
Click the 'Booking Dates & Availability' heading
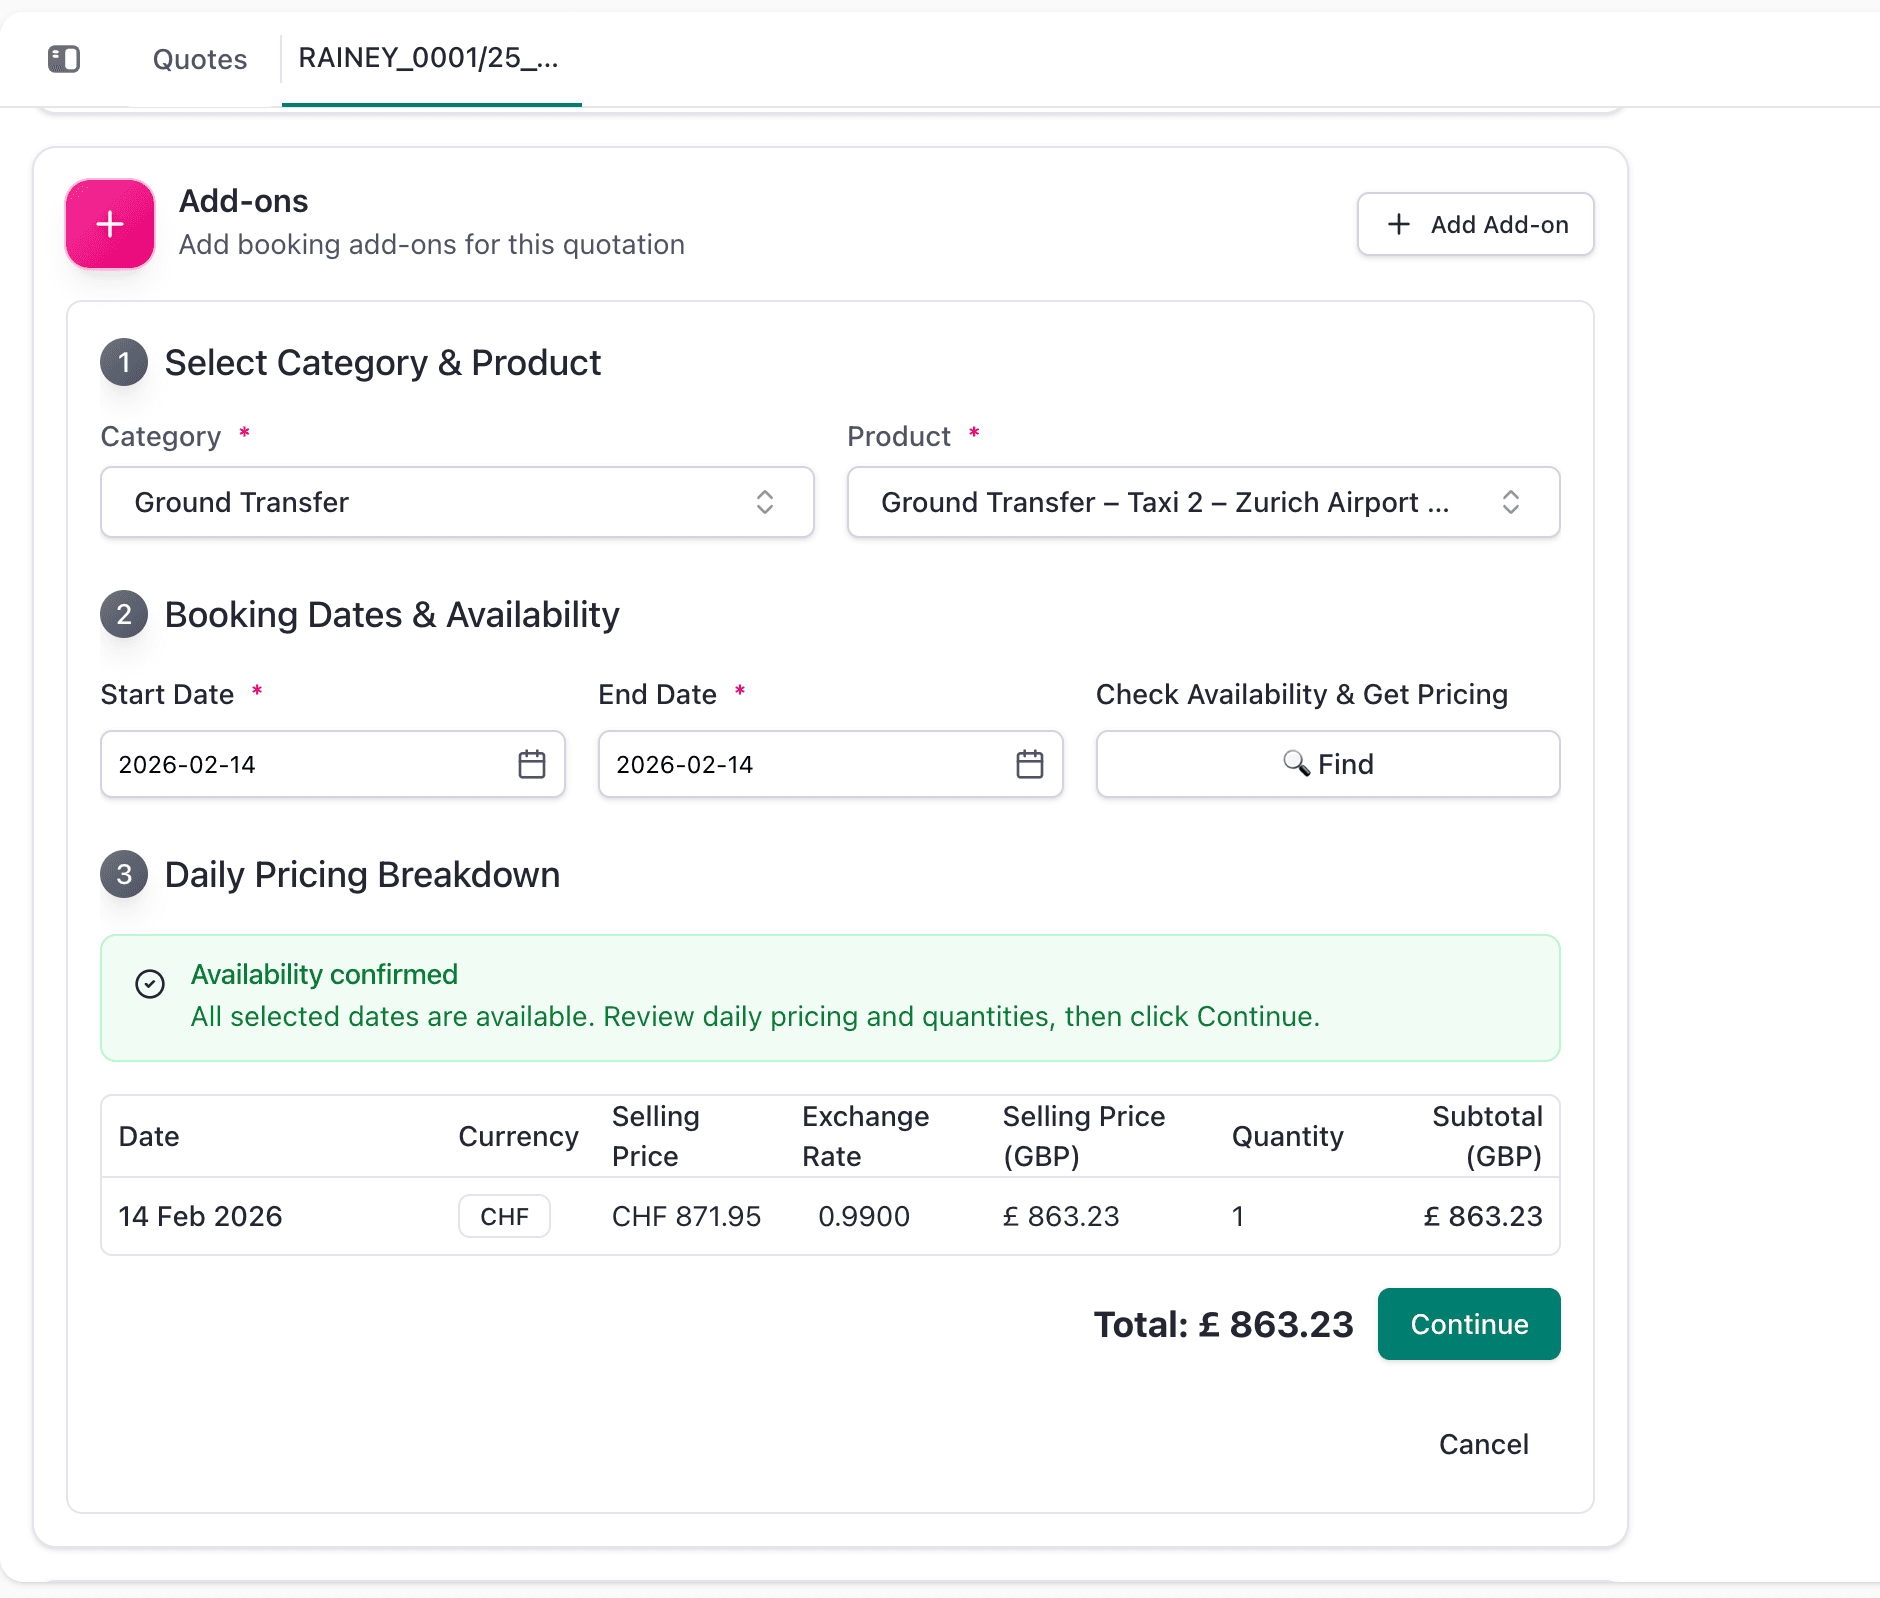tap(392, 614)
